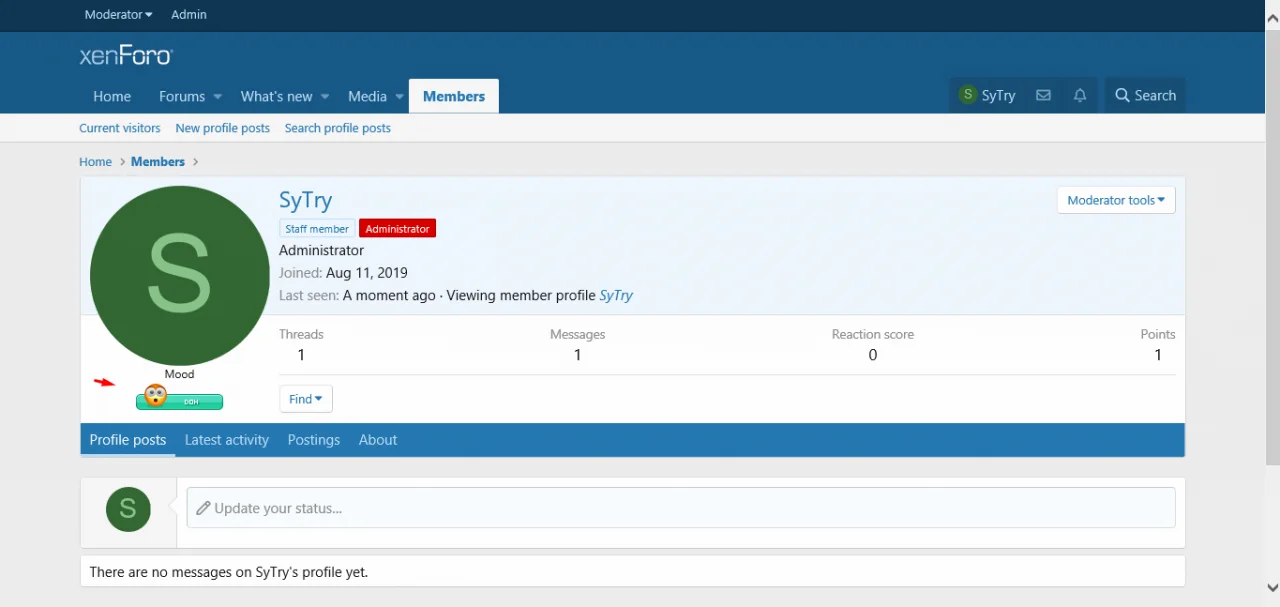Open the alerts bell icon

tap(1080, 96)
